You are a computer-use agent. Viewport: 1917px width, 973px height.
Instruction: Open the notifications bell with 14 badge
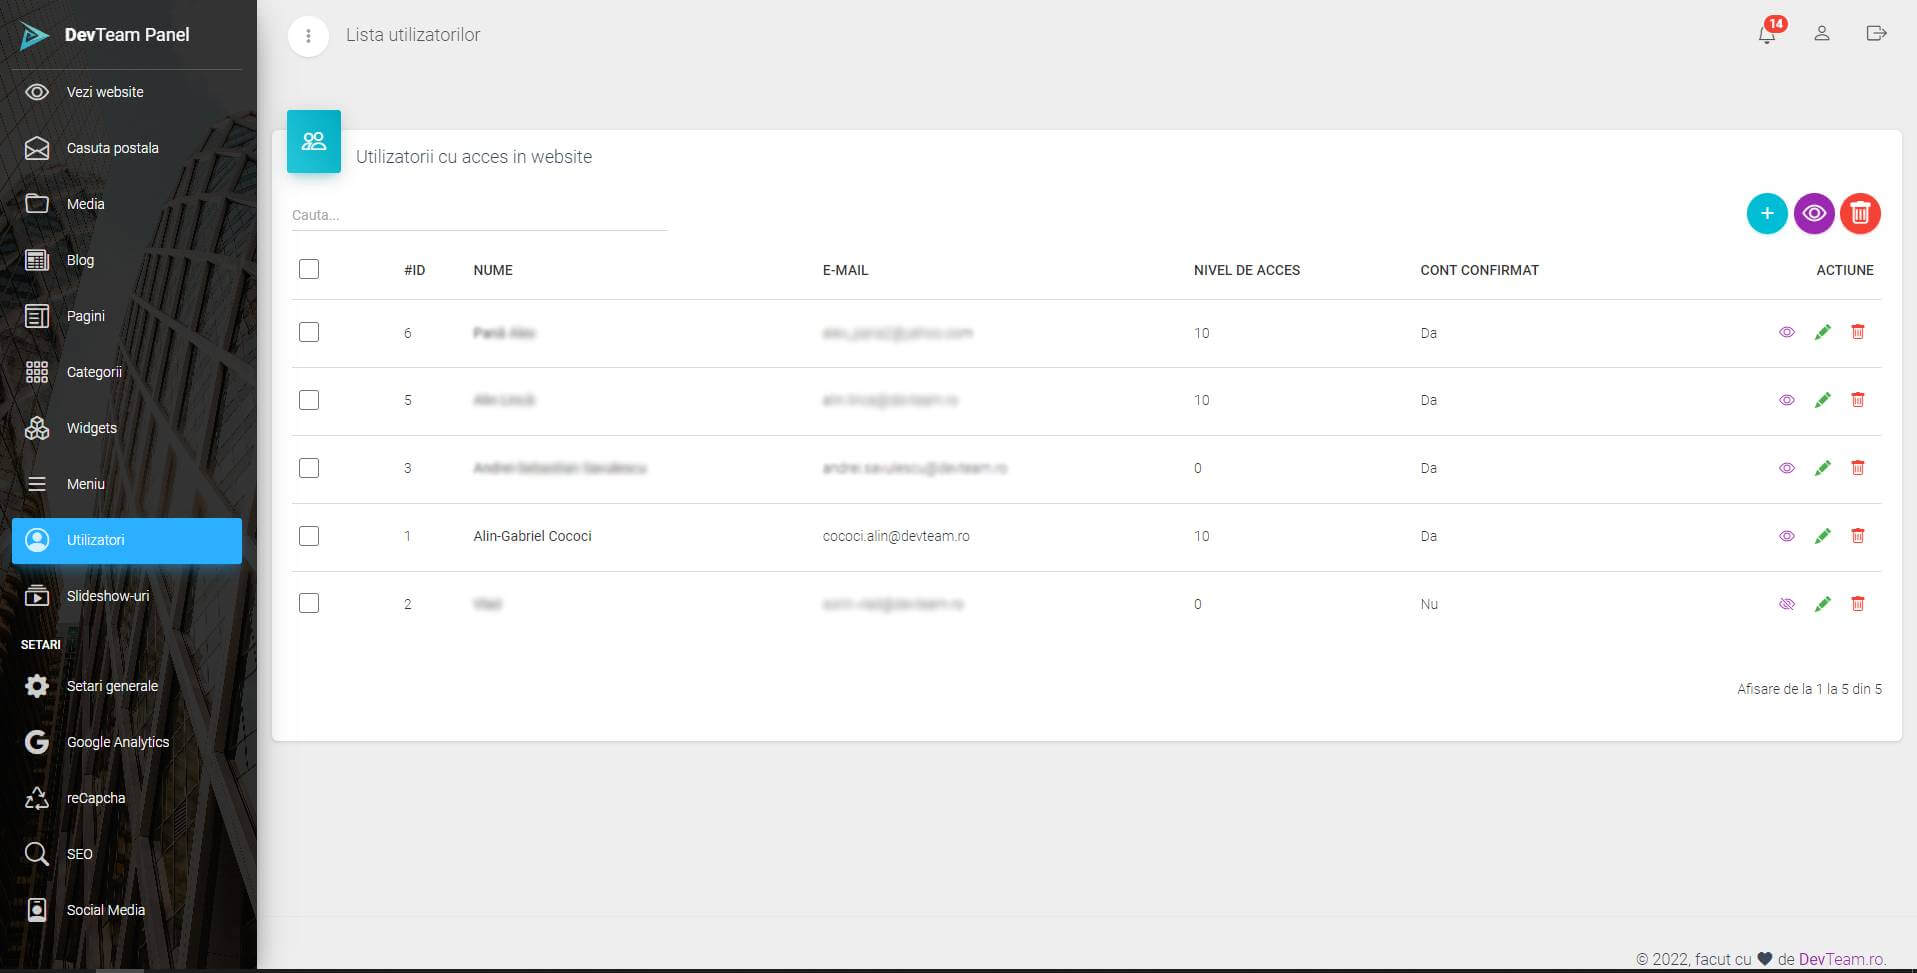[x=1767, y=34]
